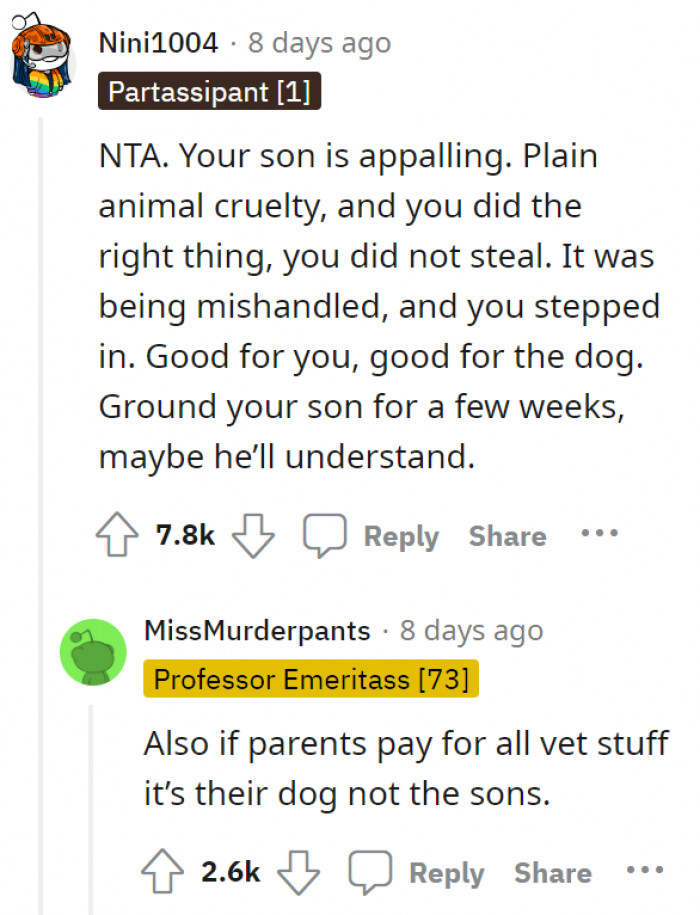Viewport: 700px width, 915px height.
Task: Open the overflow menu on Nini1004's comment
Action: 597,534
